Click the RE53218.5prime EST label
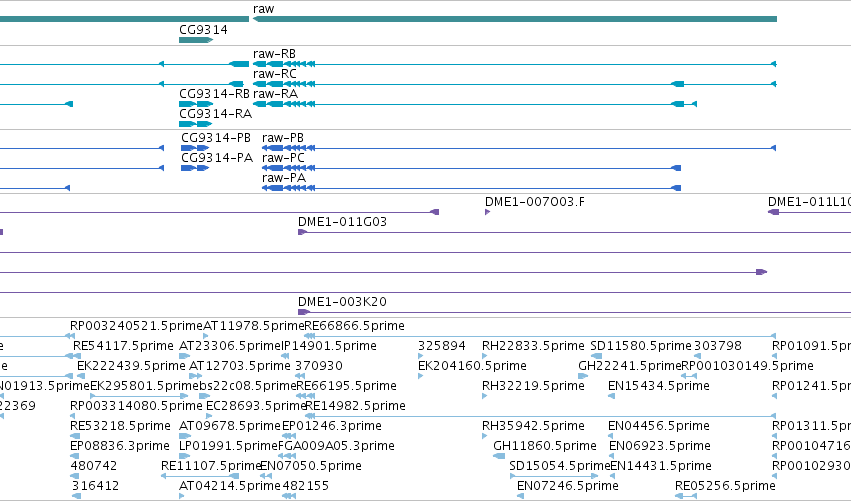 click(x=120, y=426)
